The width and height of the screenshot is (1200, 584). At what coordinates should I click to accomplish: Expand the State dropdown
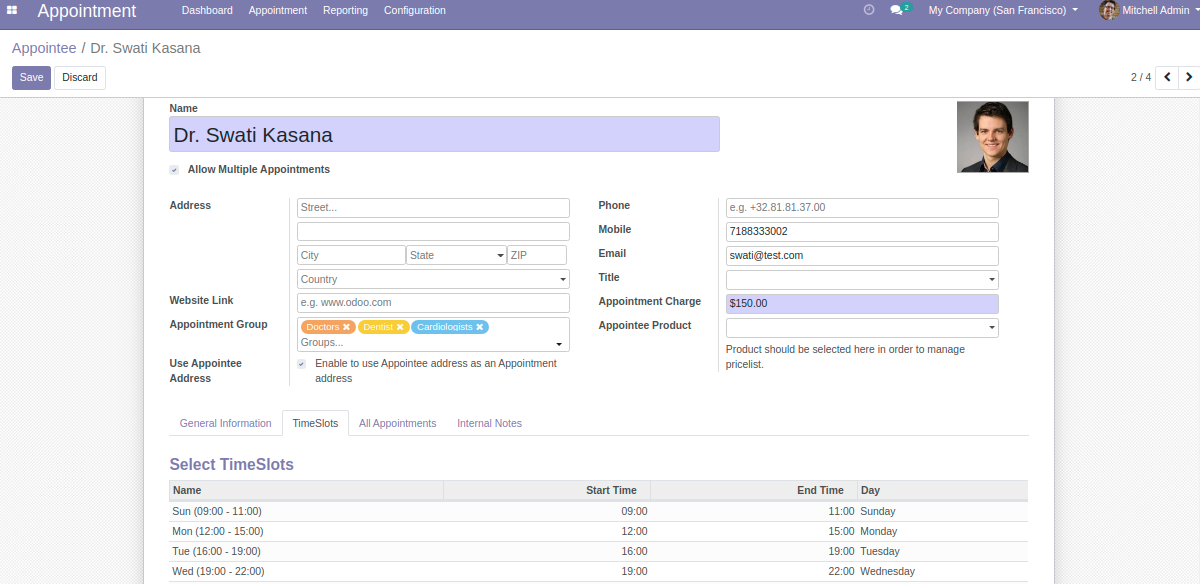[456, 256]
